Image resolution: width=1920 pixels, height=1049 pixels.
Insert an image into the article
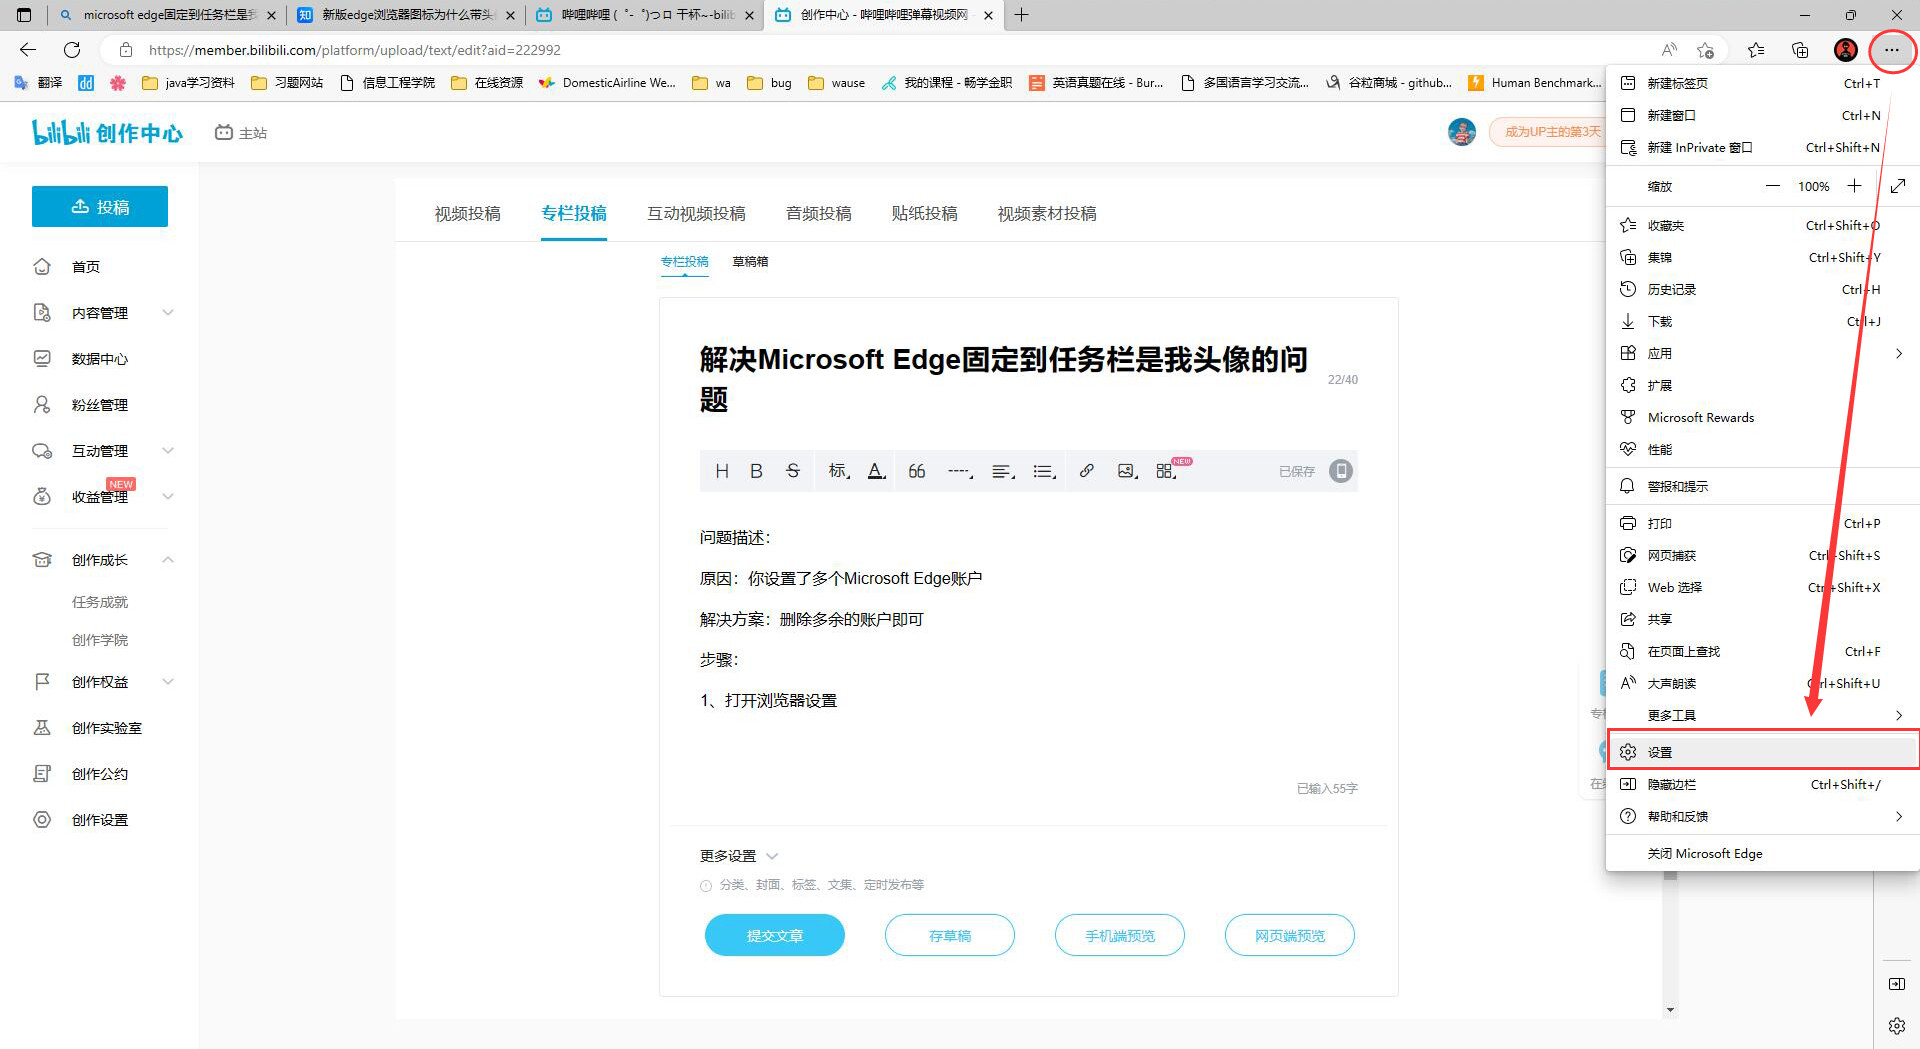coord(1127,471)
